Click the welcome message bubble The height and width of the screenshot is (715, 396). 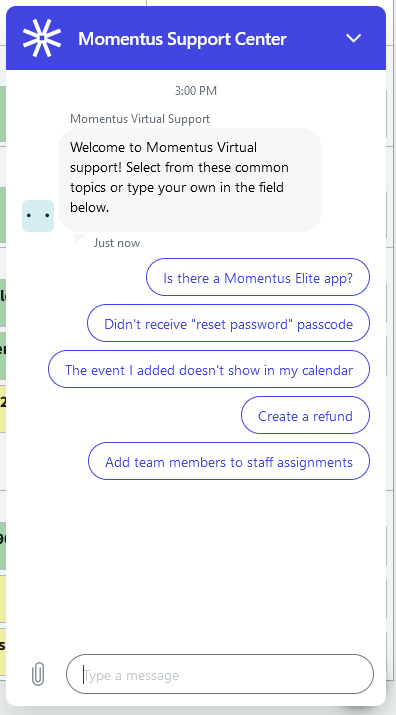(190, 180)
